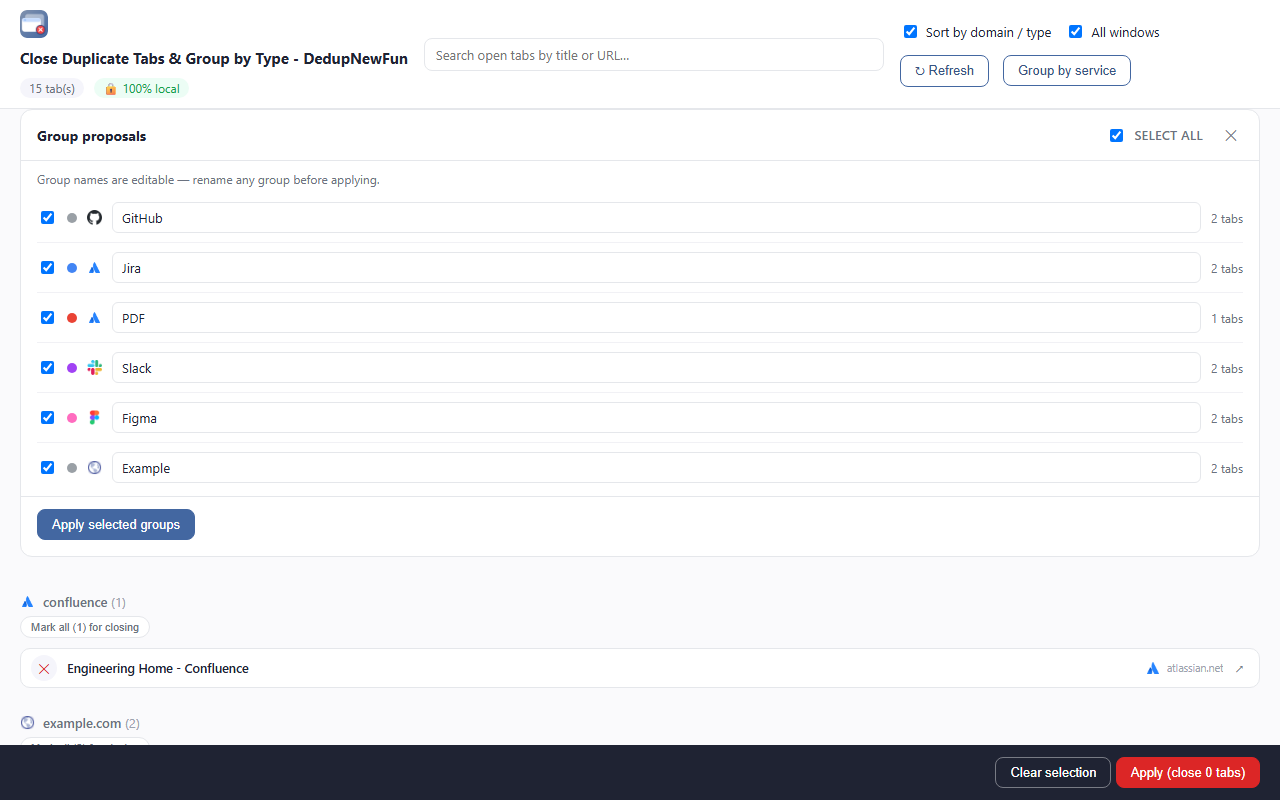Viewport: 1280px width, 800px height.
Task: Click the blue color dot for Jira group
Action: click(72, 268)
